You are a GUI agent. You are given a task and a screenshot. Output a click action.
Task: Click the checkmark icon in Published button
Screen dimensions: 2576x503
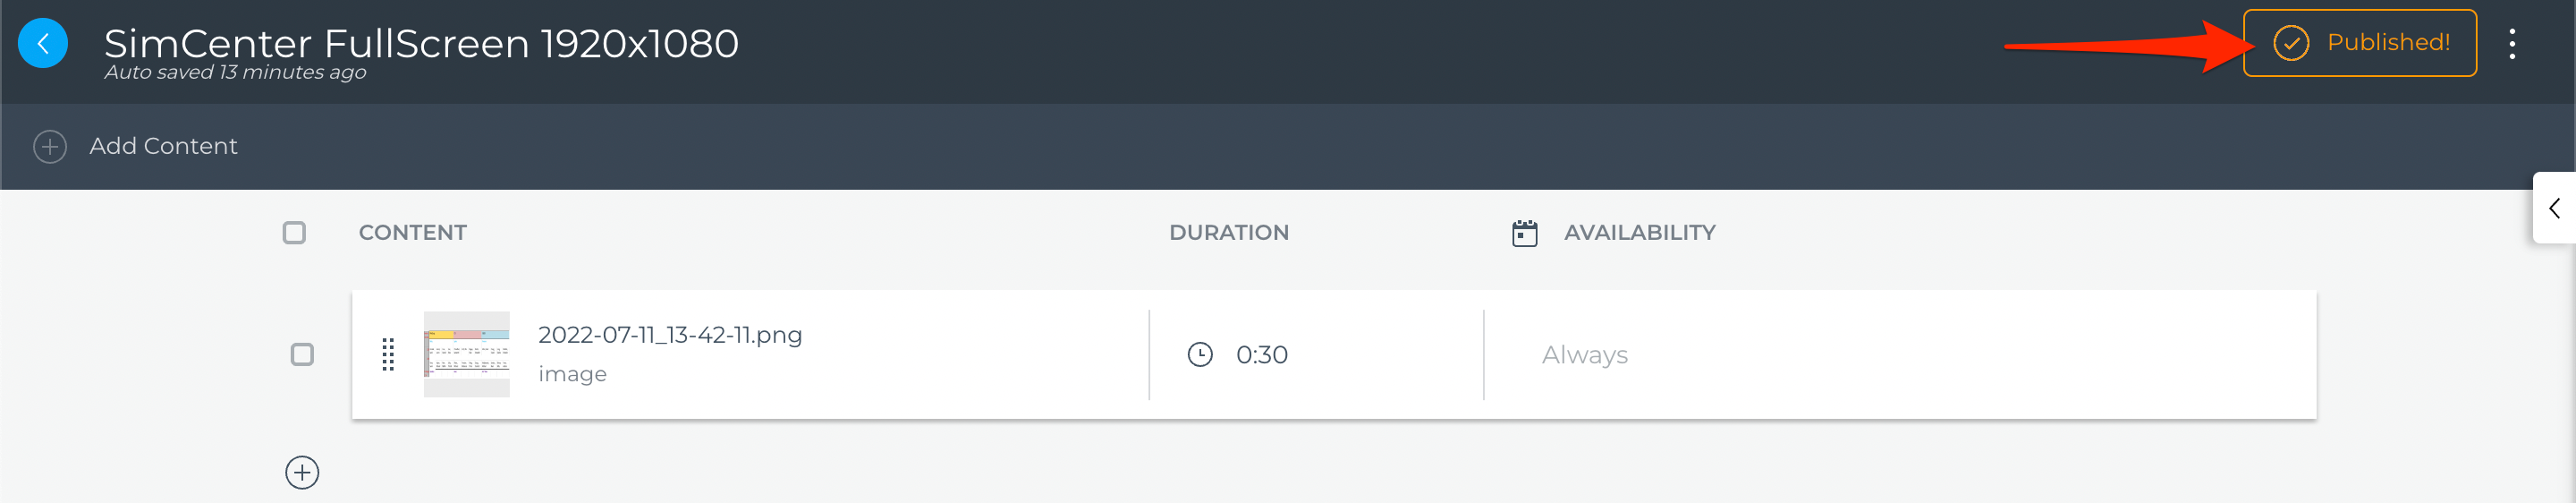(x=2290, y=43)
